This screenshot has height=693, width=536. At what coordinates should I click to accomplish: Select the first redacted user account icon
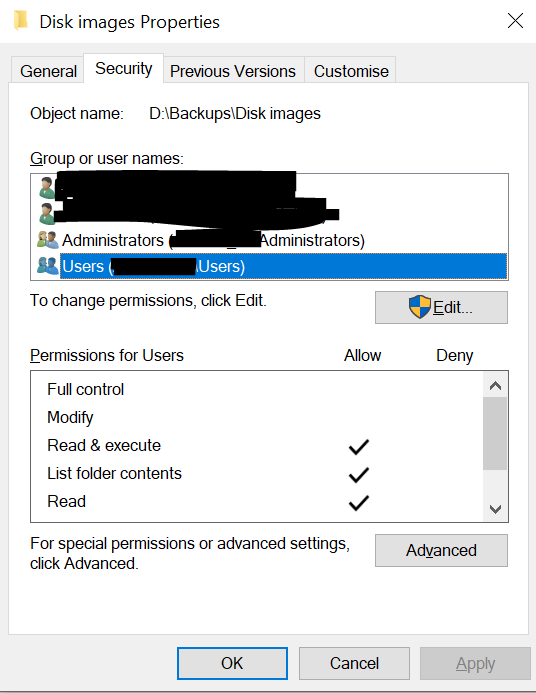[47, 188]
